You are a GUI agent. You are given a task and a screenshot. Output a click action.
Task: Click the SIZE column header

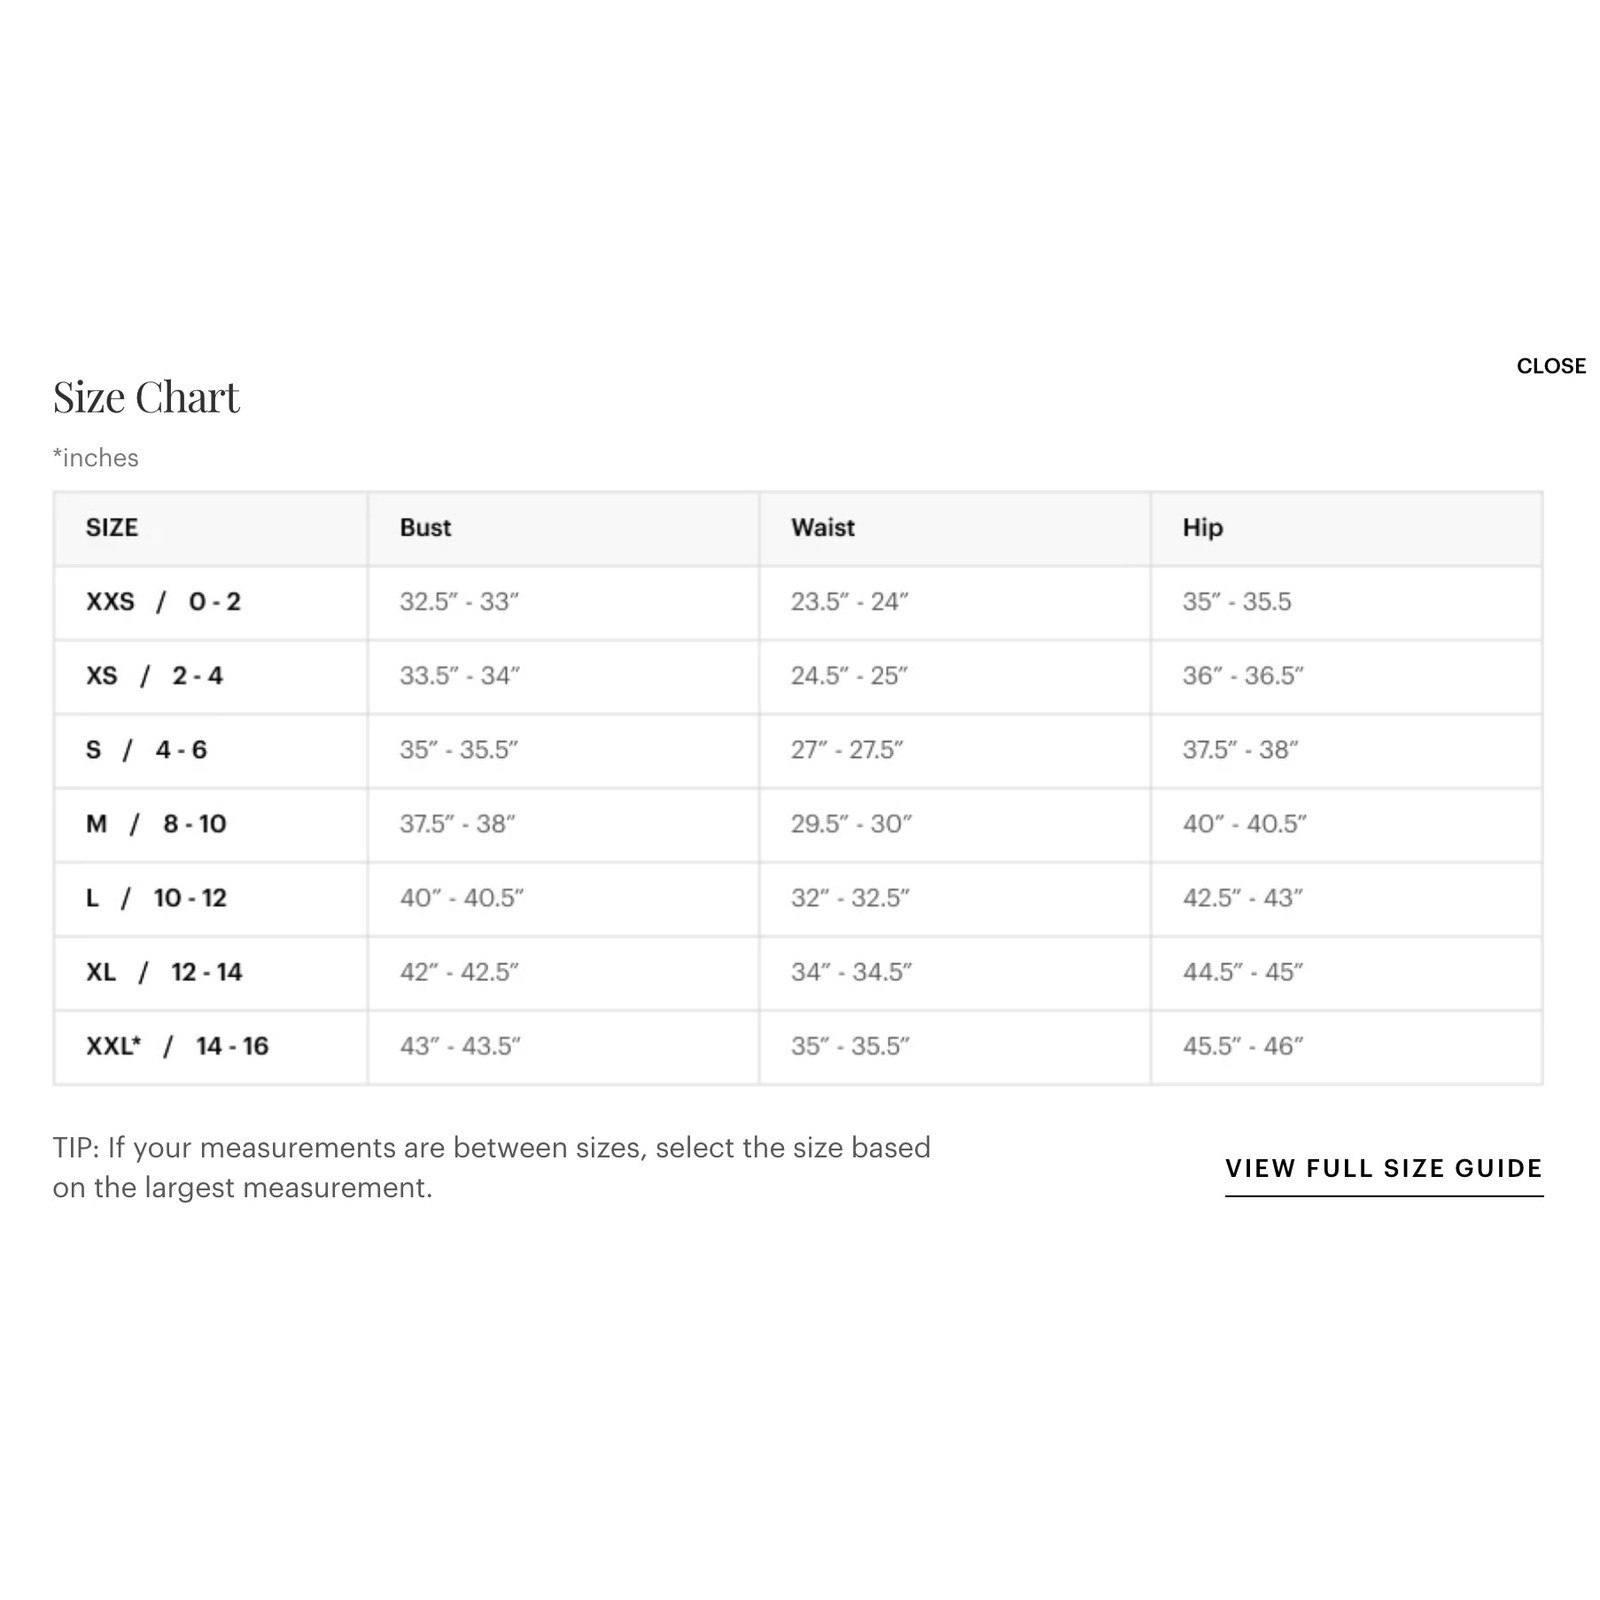[x=112, y=528]
